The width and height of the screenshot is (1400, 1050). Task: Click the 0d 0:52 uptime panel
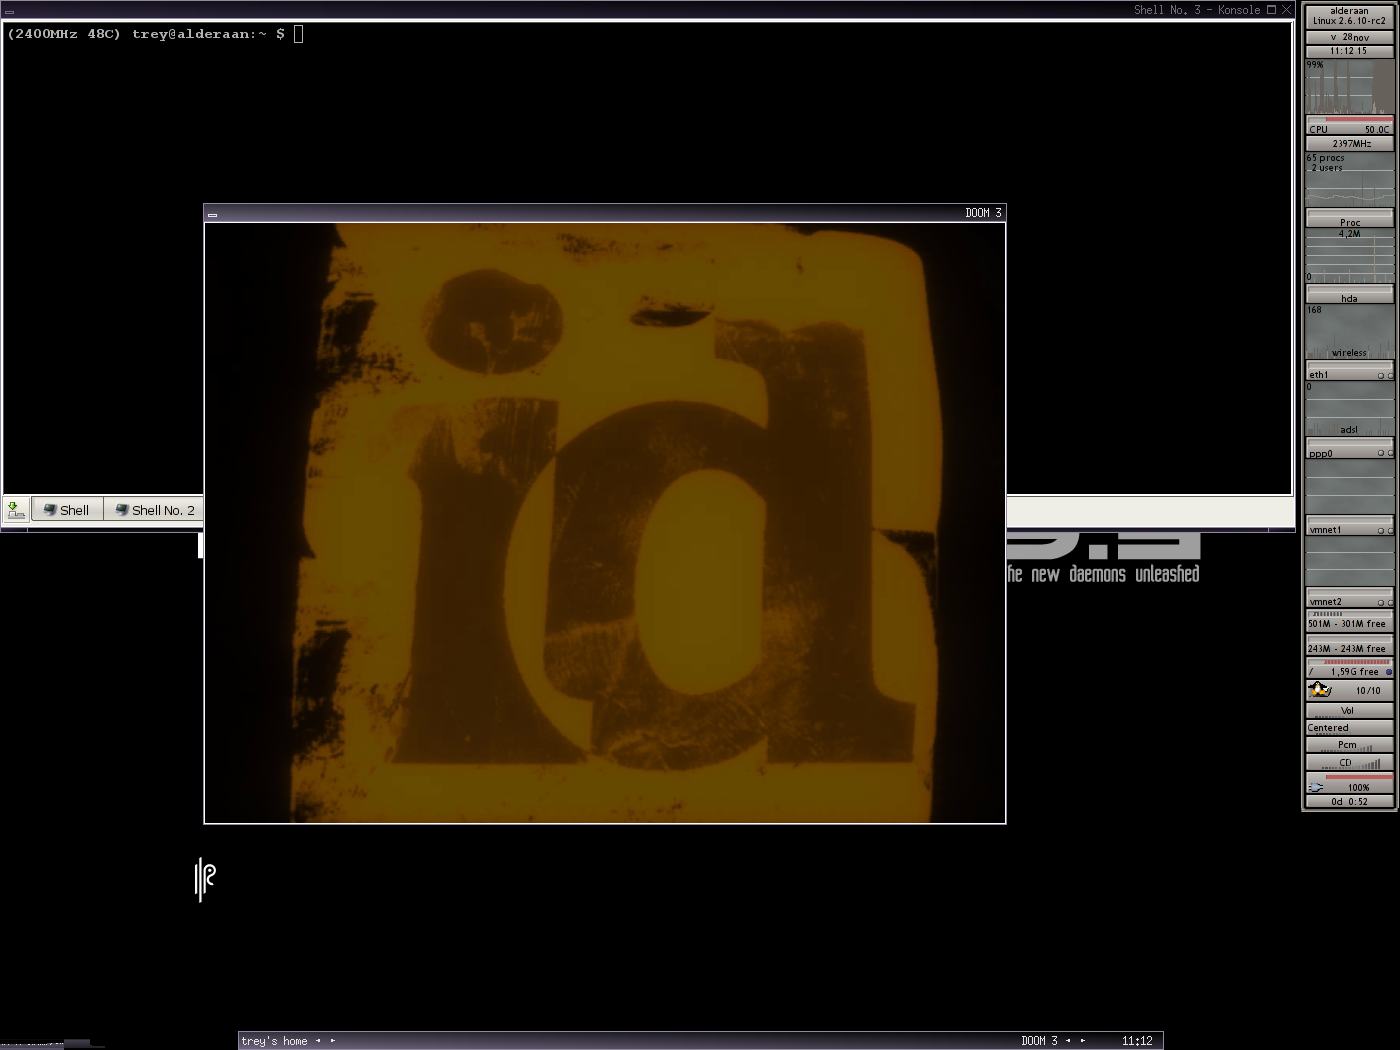pyautogui.click(x=1349, y=801)
